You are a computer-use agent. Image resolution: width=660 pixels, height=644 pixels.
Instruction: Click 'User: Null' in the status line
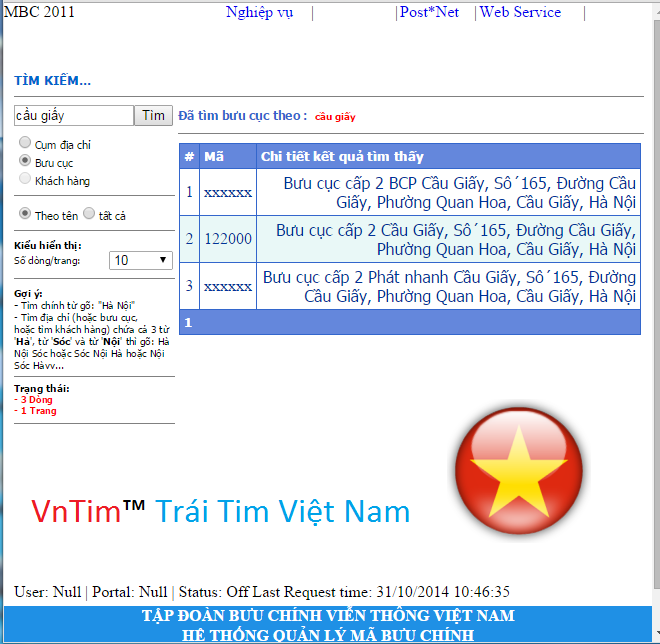pos(48,592)
